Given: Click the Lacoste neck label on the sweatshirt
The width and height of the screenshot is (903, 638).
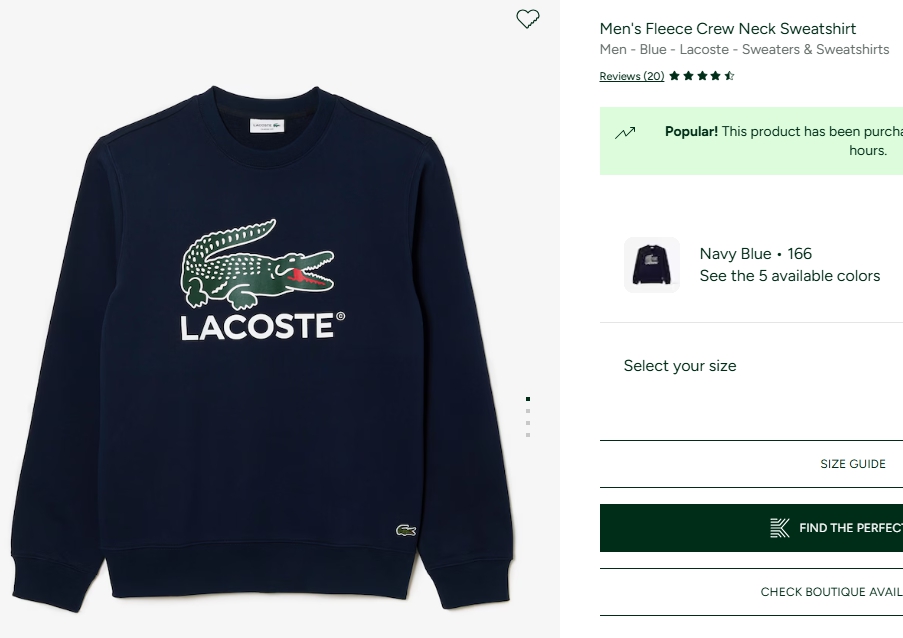Looking at the screenshot, I should pyautogui.click(x=267, y=126).
